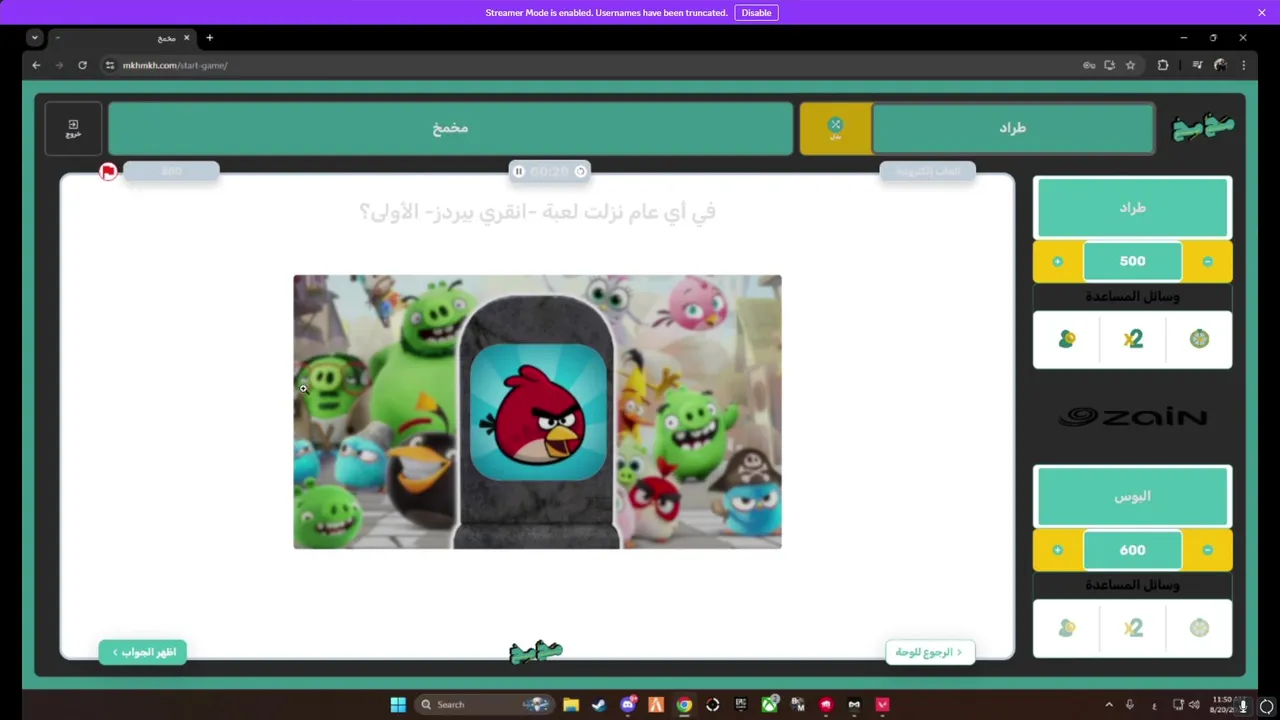This screenshot has width=1280, height=720.
Task: Click the site info icon in address bar
Action: coord(110,65)
